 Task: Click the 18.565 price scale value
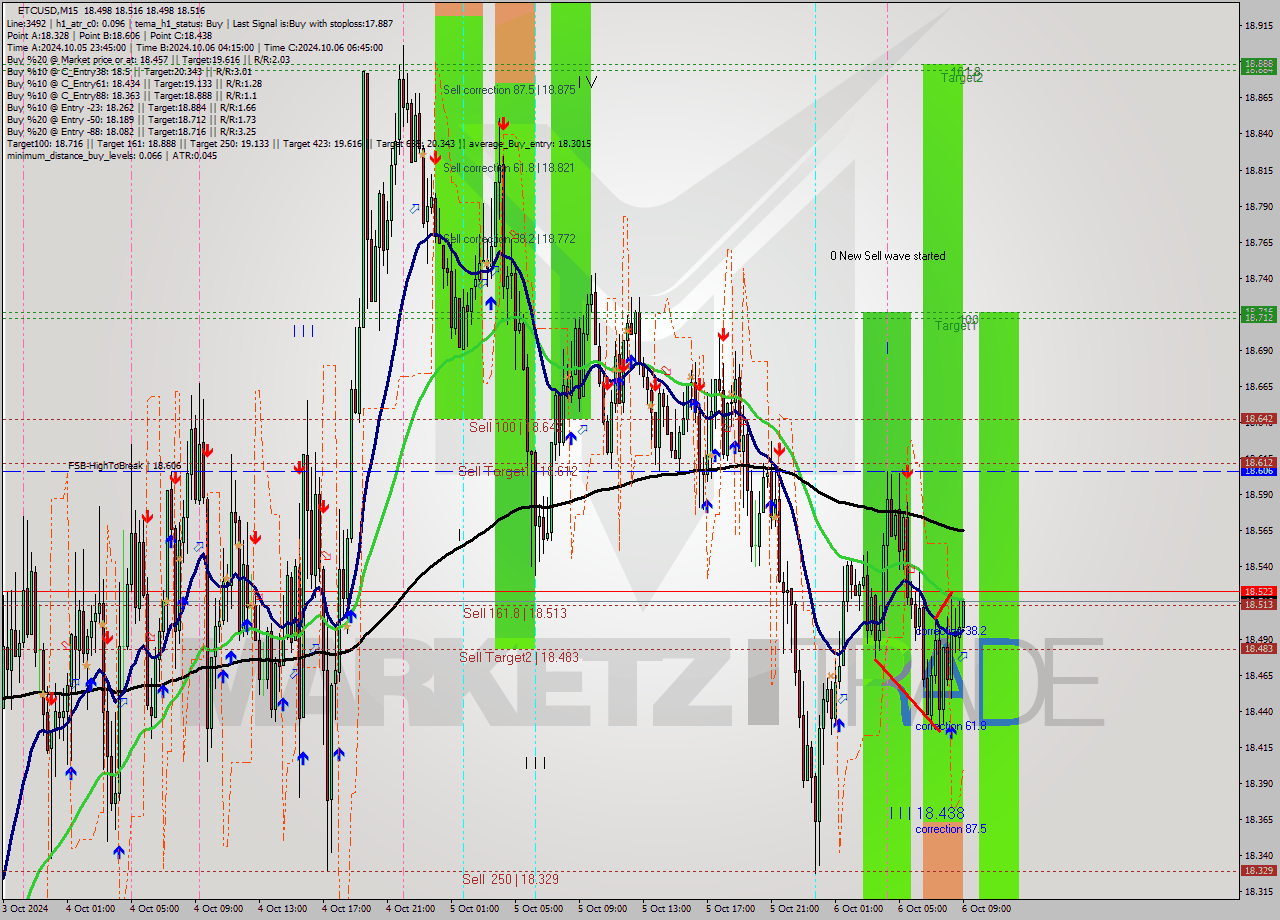[1258, 530]
